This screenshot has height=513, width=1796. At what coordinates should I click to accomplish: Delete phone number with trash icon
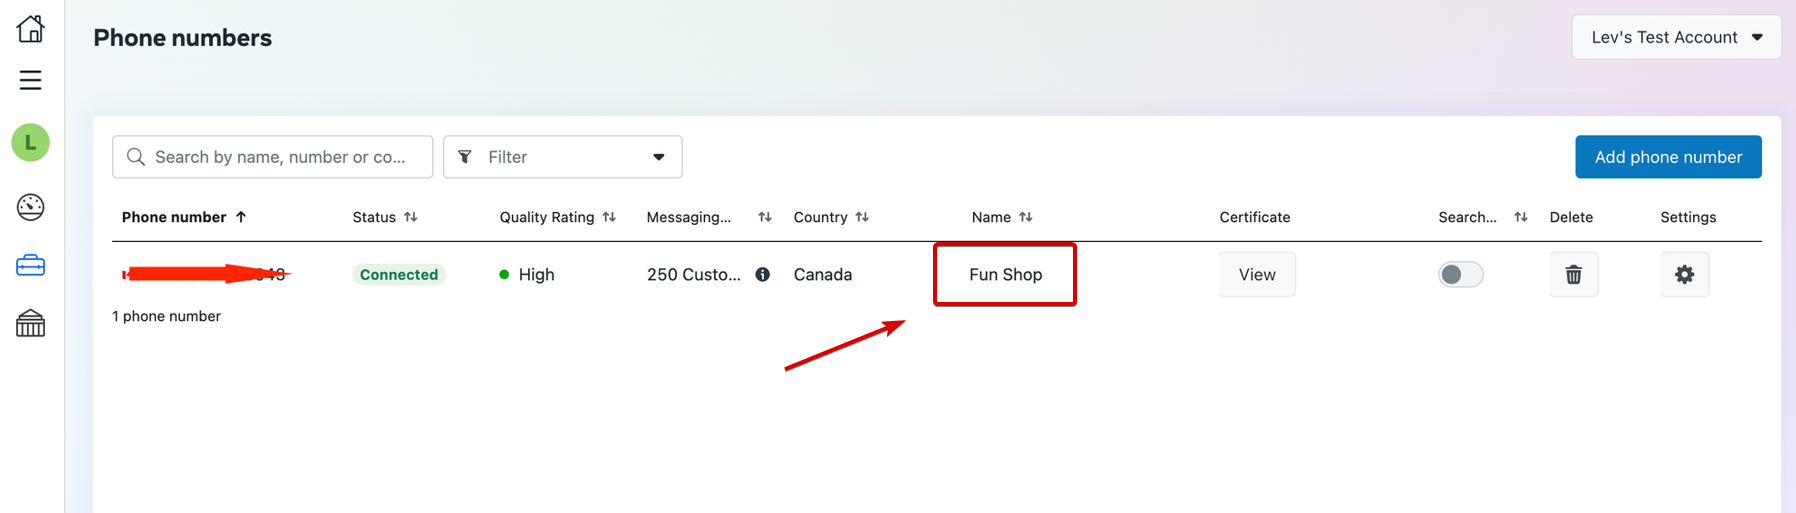[x=1573, y=274]
